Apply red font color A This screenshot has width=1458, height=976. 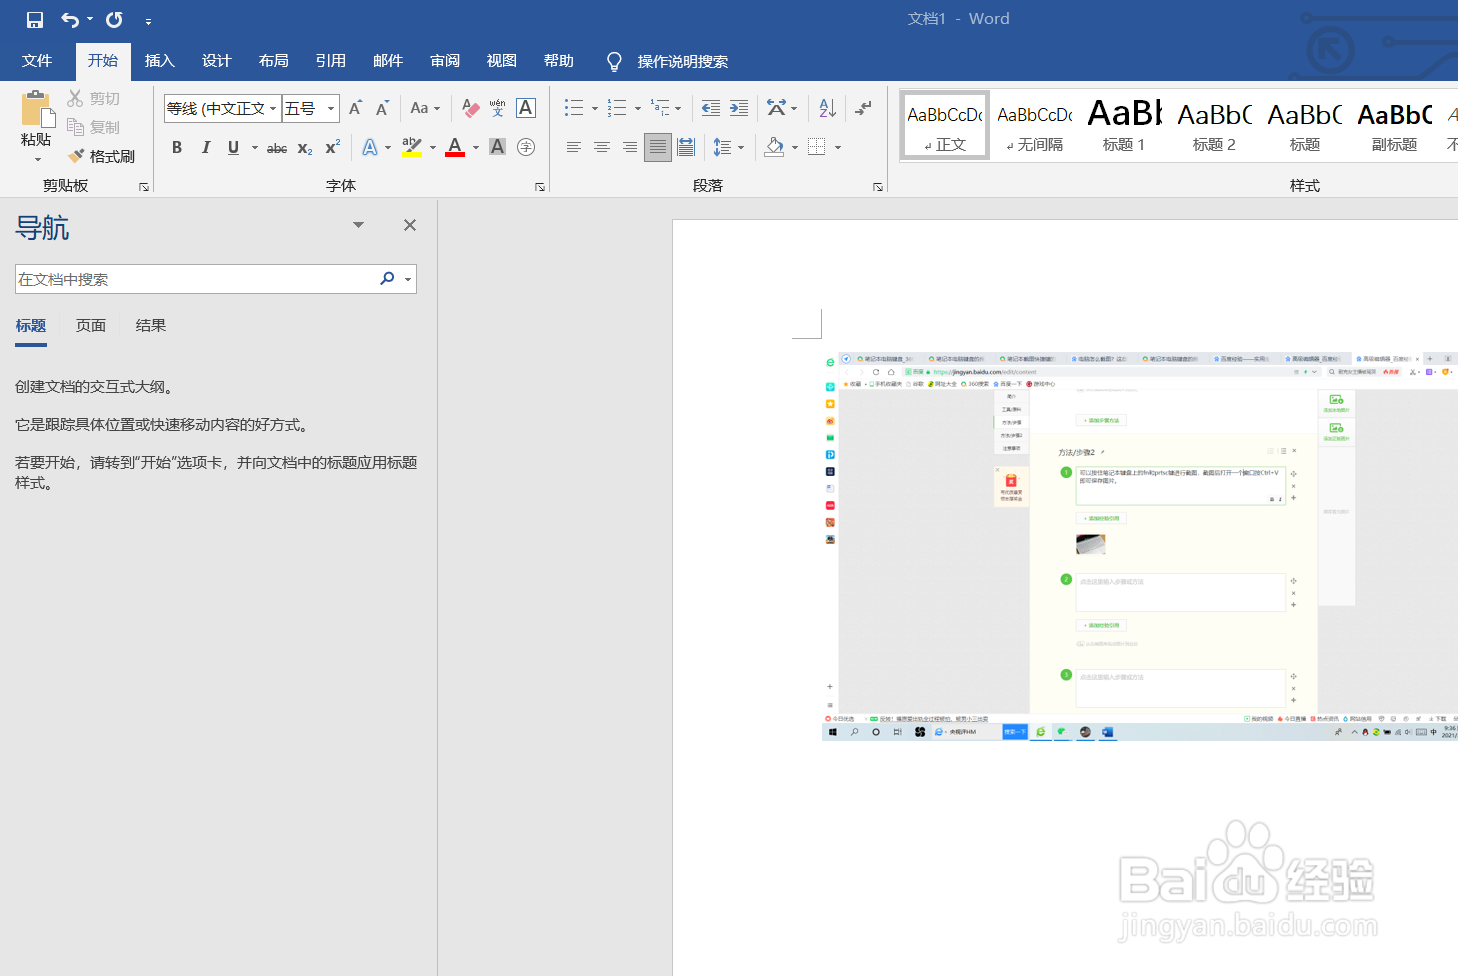click(455, 147)
